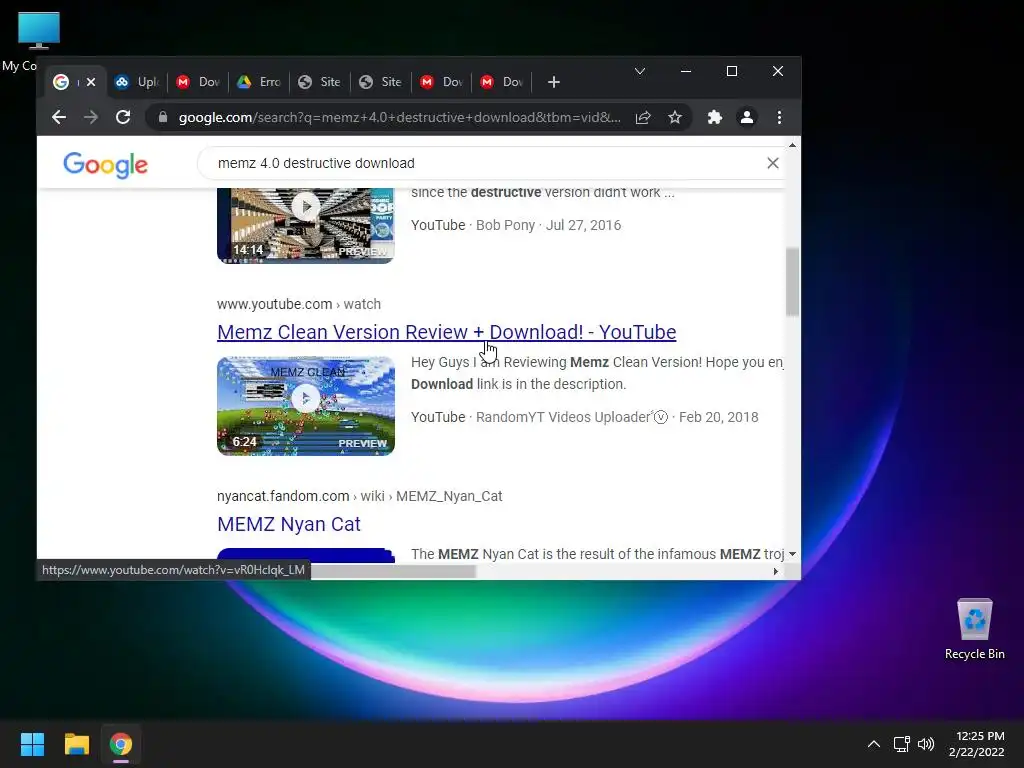
Task: Click the scroll up arrow
Action: 792,145
